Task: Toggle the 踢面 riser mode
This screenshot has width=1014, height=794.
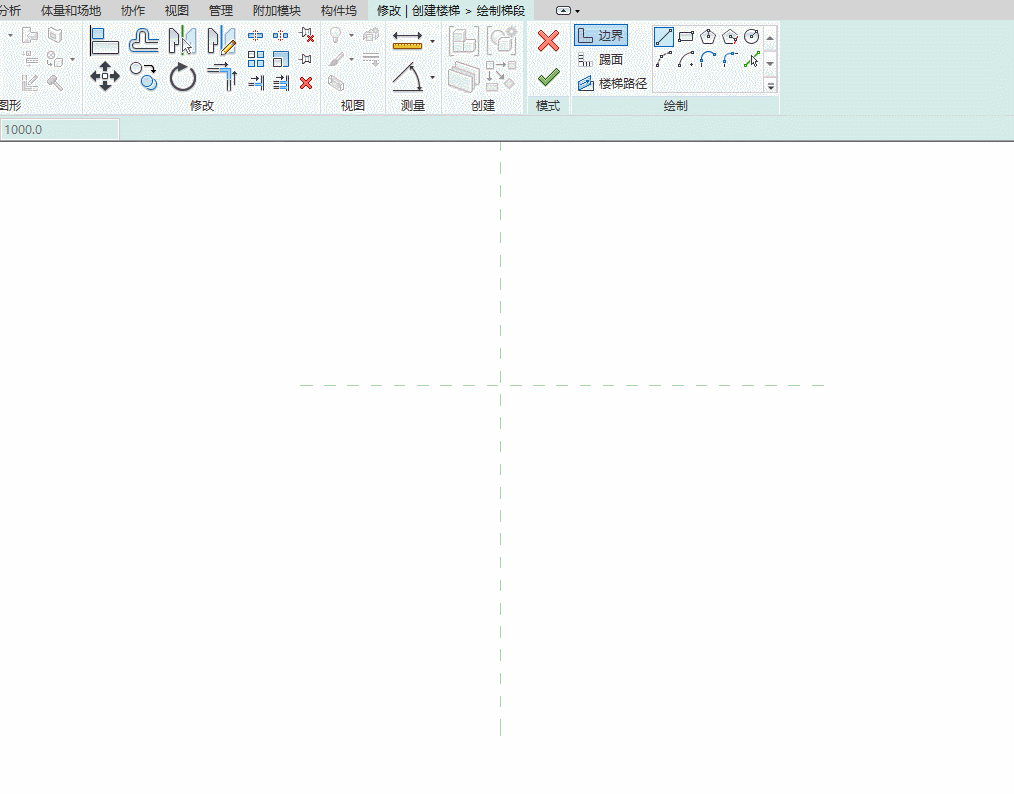Action: (x=601, y=59)
